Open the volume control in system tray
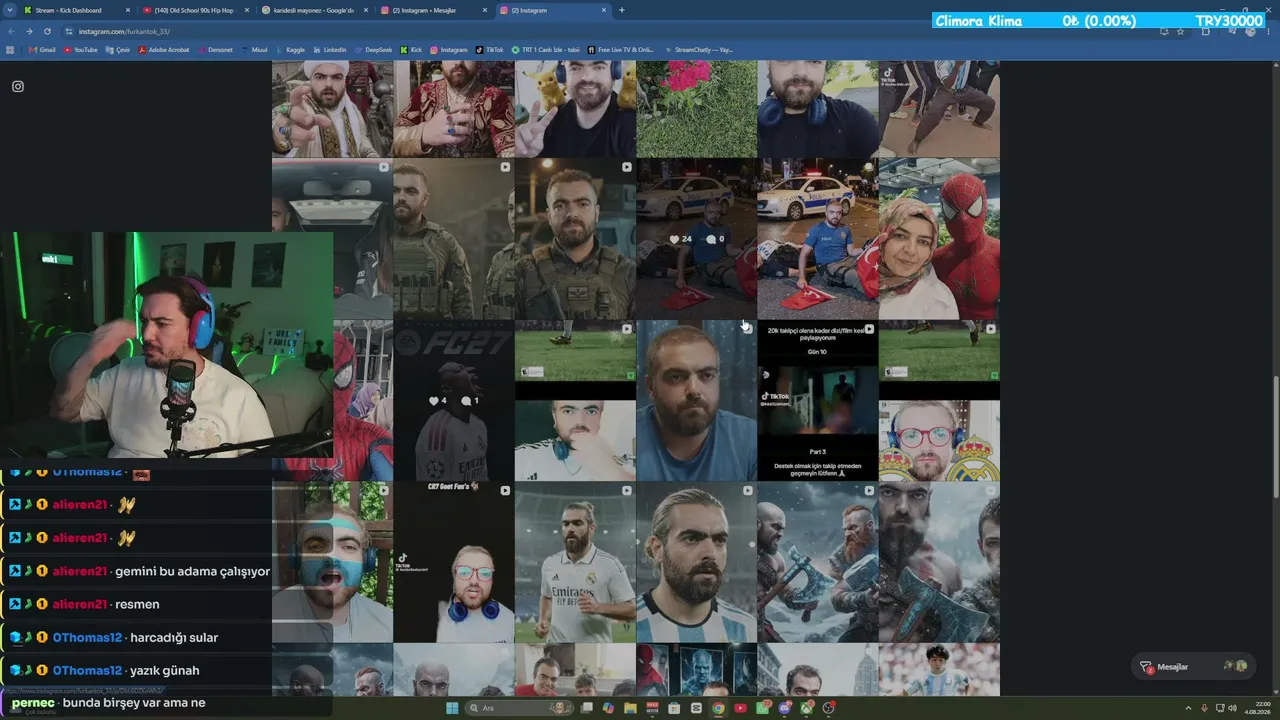 coord(1232,708)
